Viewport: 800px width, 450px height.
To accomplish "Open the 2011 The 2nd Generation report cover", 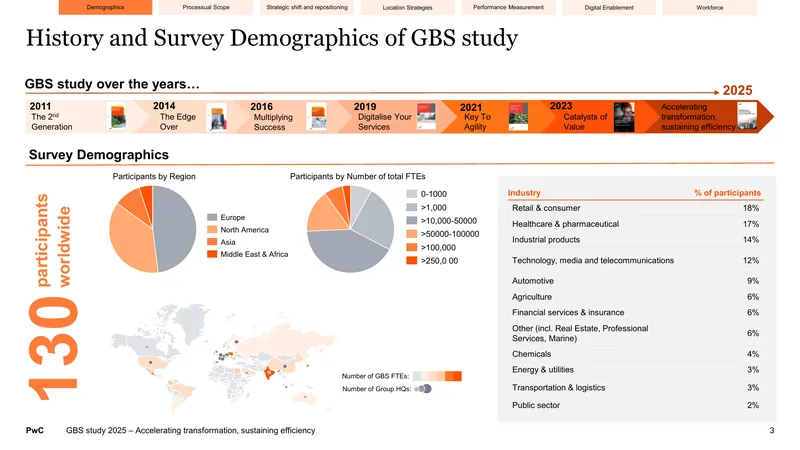I will (x=118, y=117).
